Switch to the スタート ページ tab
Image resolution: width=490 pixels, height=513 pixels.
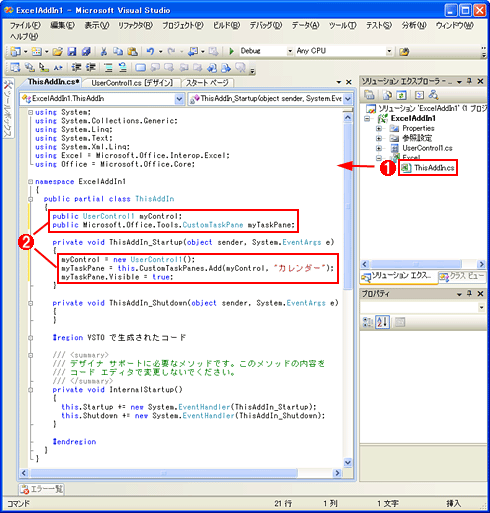pyautogui.click(x=207, y=83)
